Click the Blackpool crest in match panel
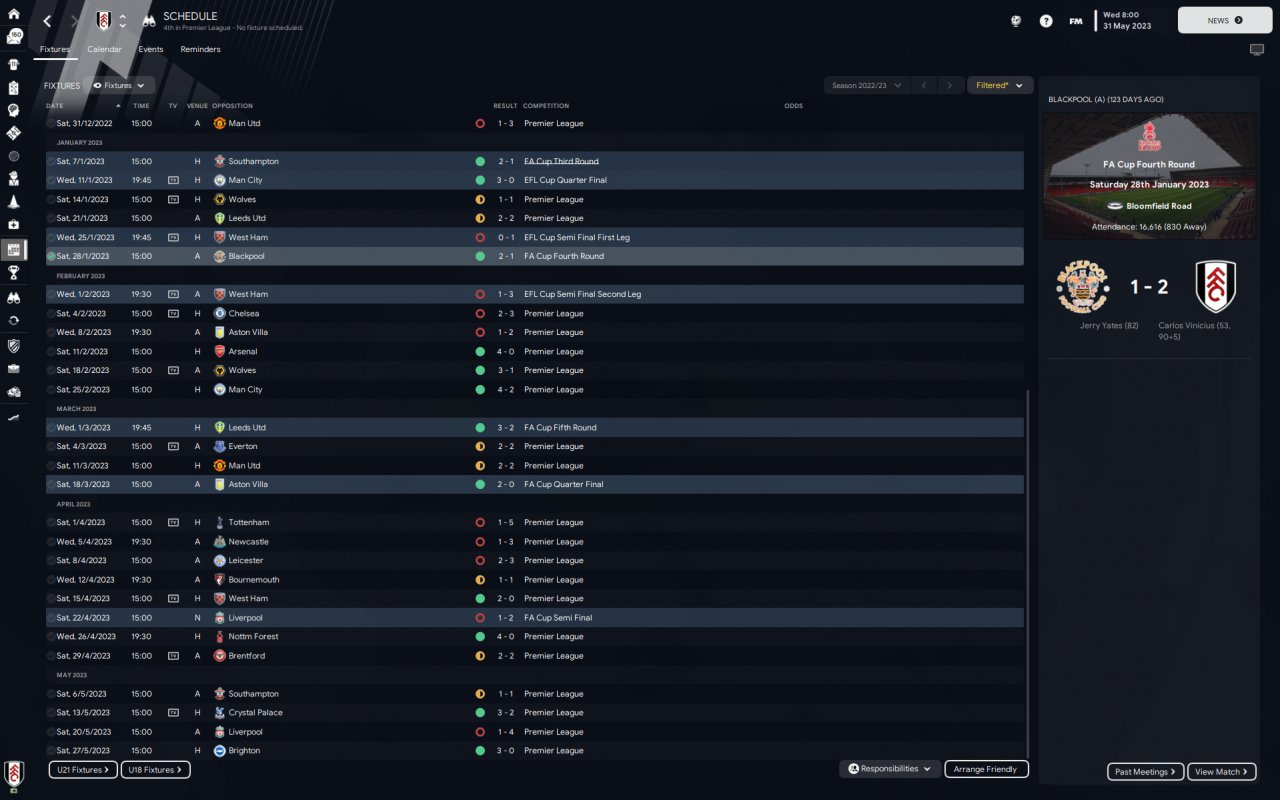Screen dimensions: 1280x800 (1082, 287)
